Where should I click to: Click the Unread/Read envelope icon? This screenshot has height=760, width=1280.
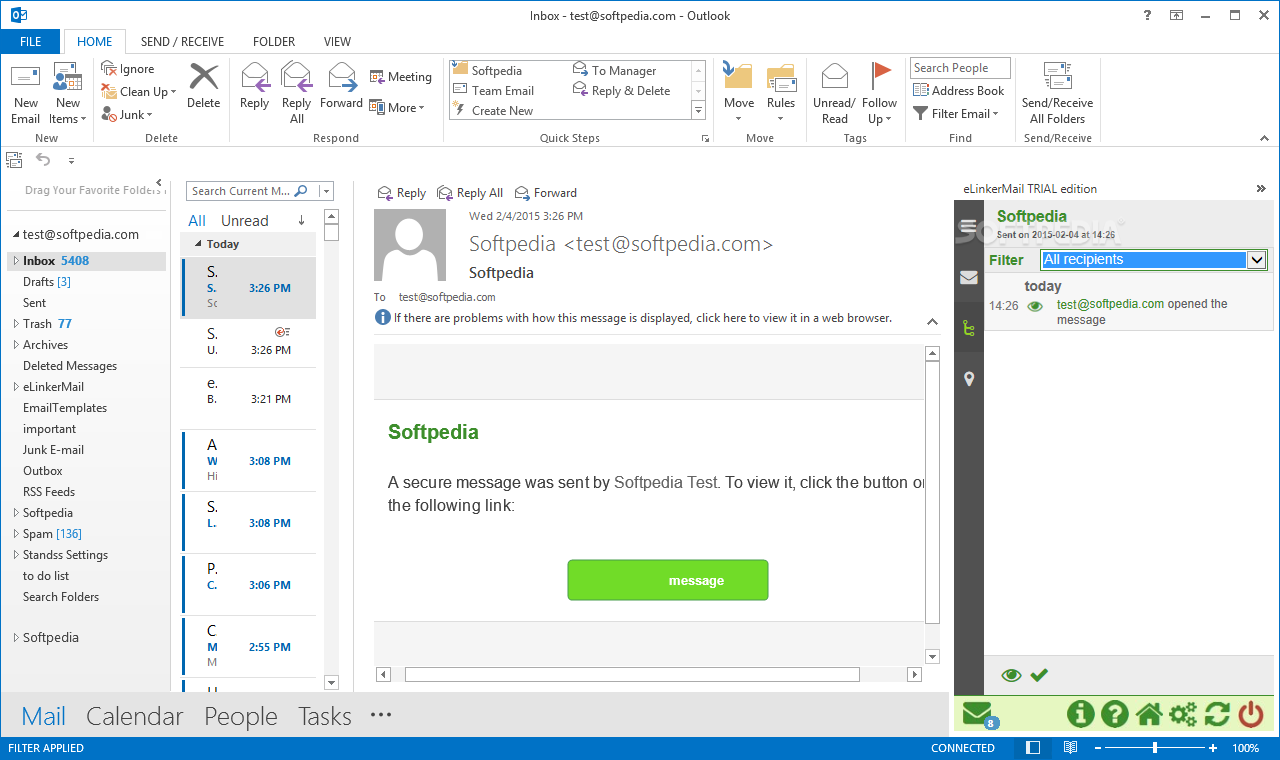(834, 76)
